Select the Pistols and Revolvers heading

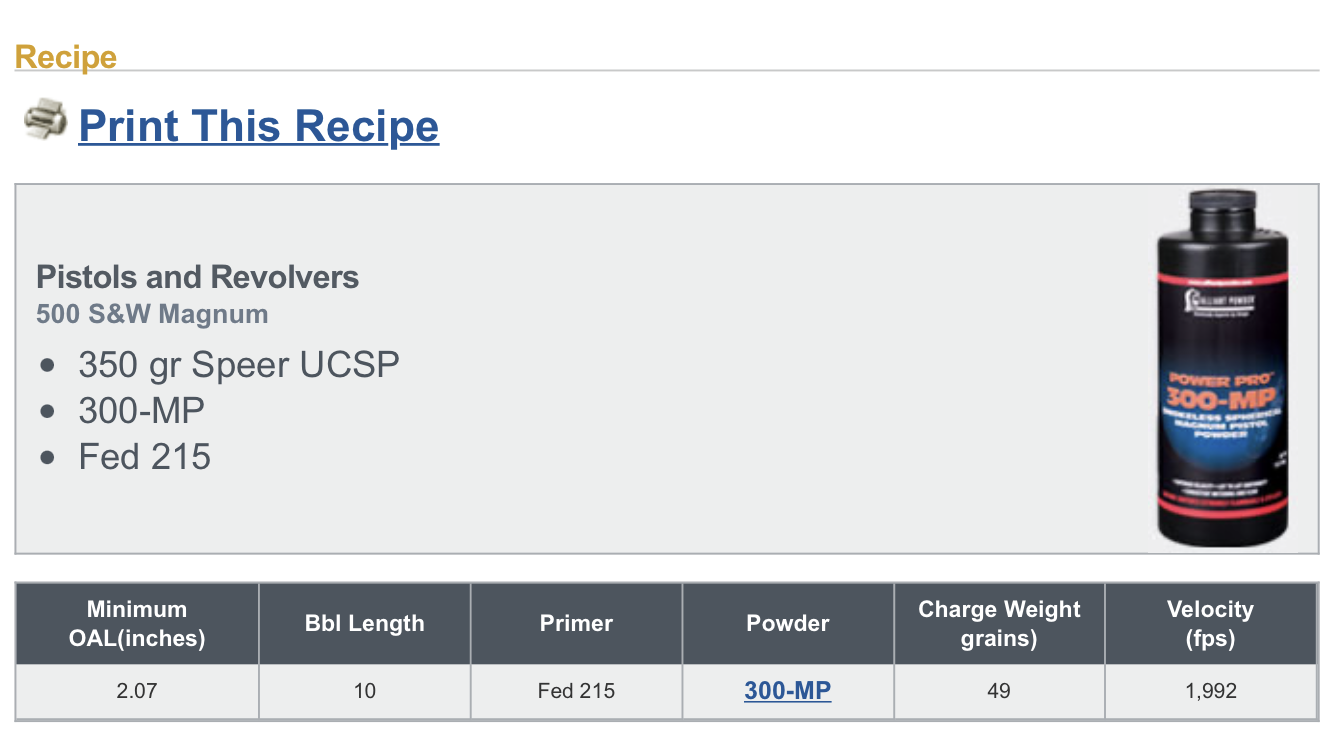tap(197, 277)
